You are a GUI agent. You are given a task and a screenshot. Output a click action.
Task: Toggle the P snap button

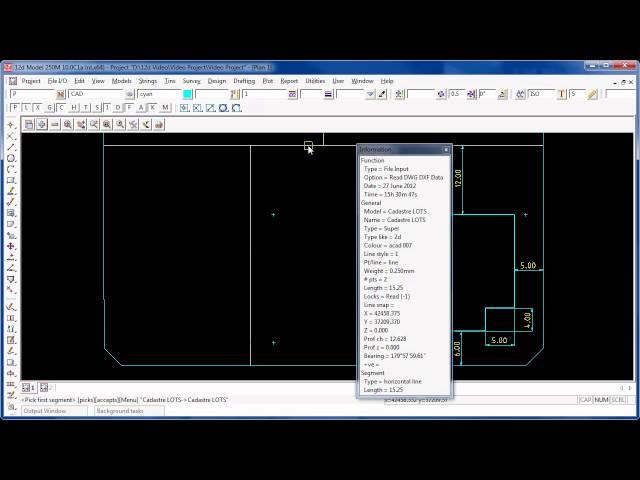click(15, 108)
